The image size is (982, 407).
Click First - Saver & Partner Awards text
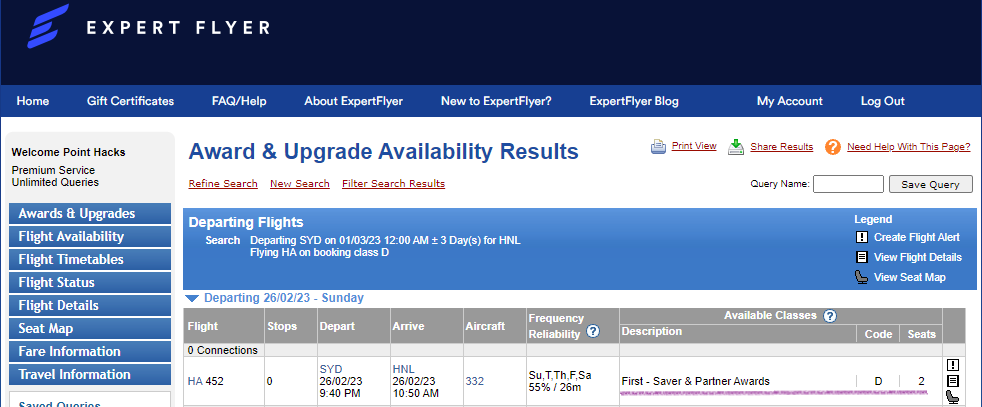click(x=695, y=381)
